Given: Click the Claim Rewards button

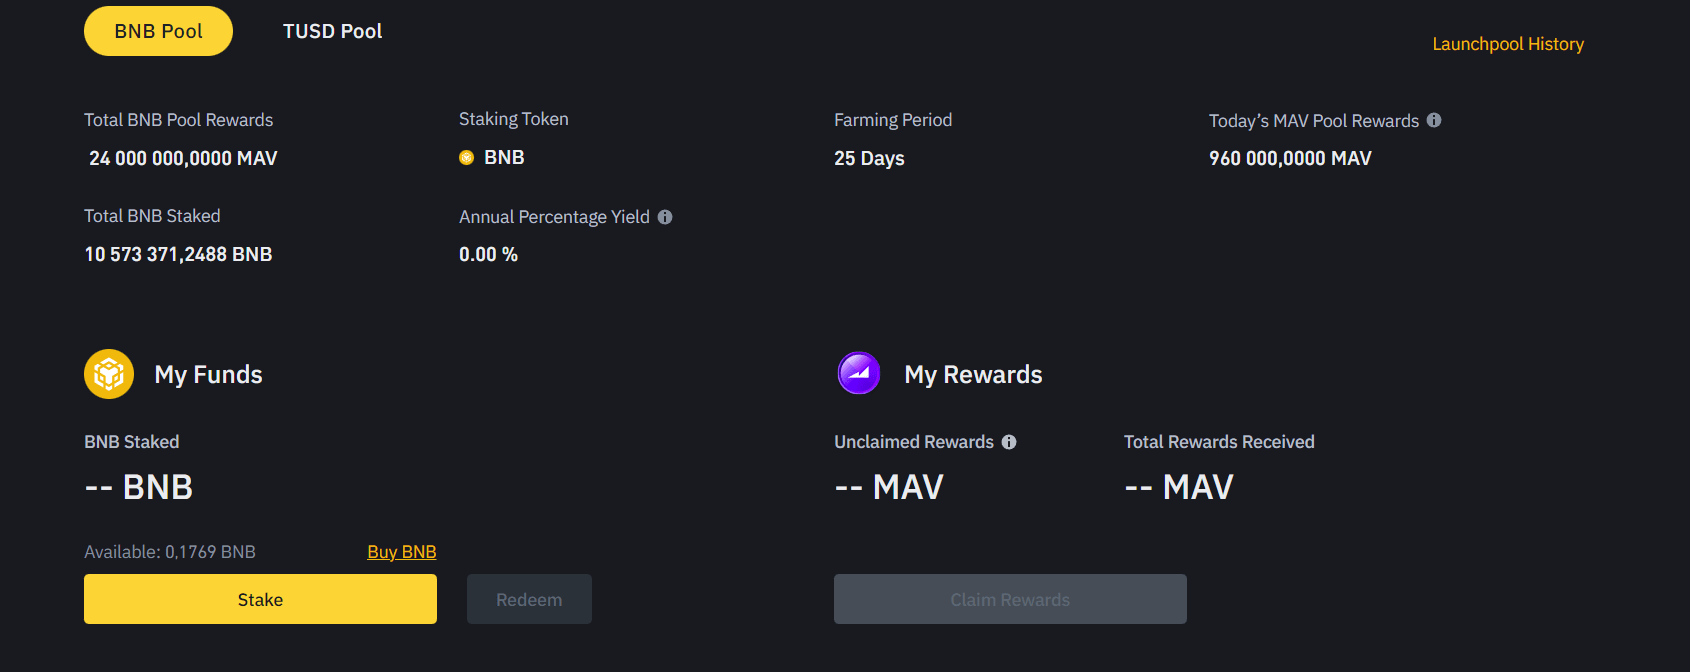Looking at the screenshot, I should click(x=1010, y=599).
